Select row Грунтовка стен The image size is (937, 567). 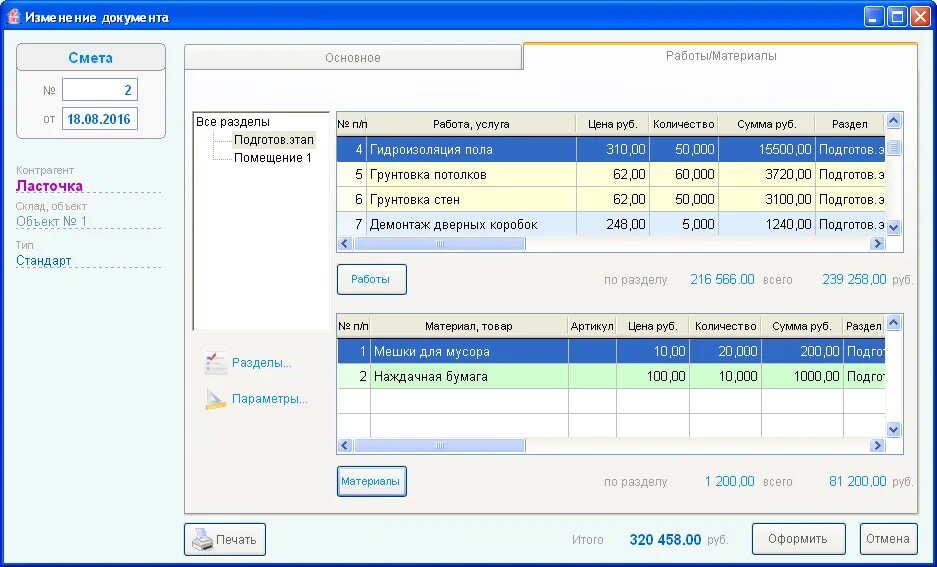point(611,200)
